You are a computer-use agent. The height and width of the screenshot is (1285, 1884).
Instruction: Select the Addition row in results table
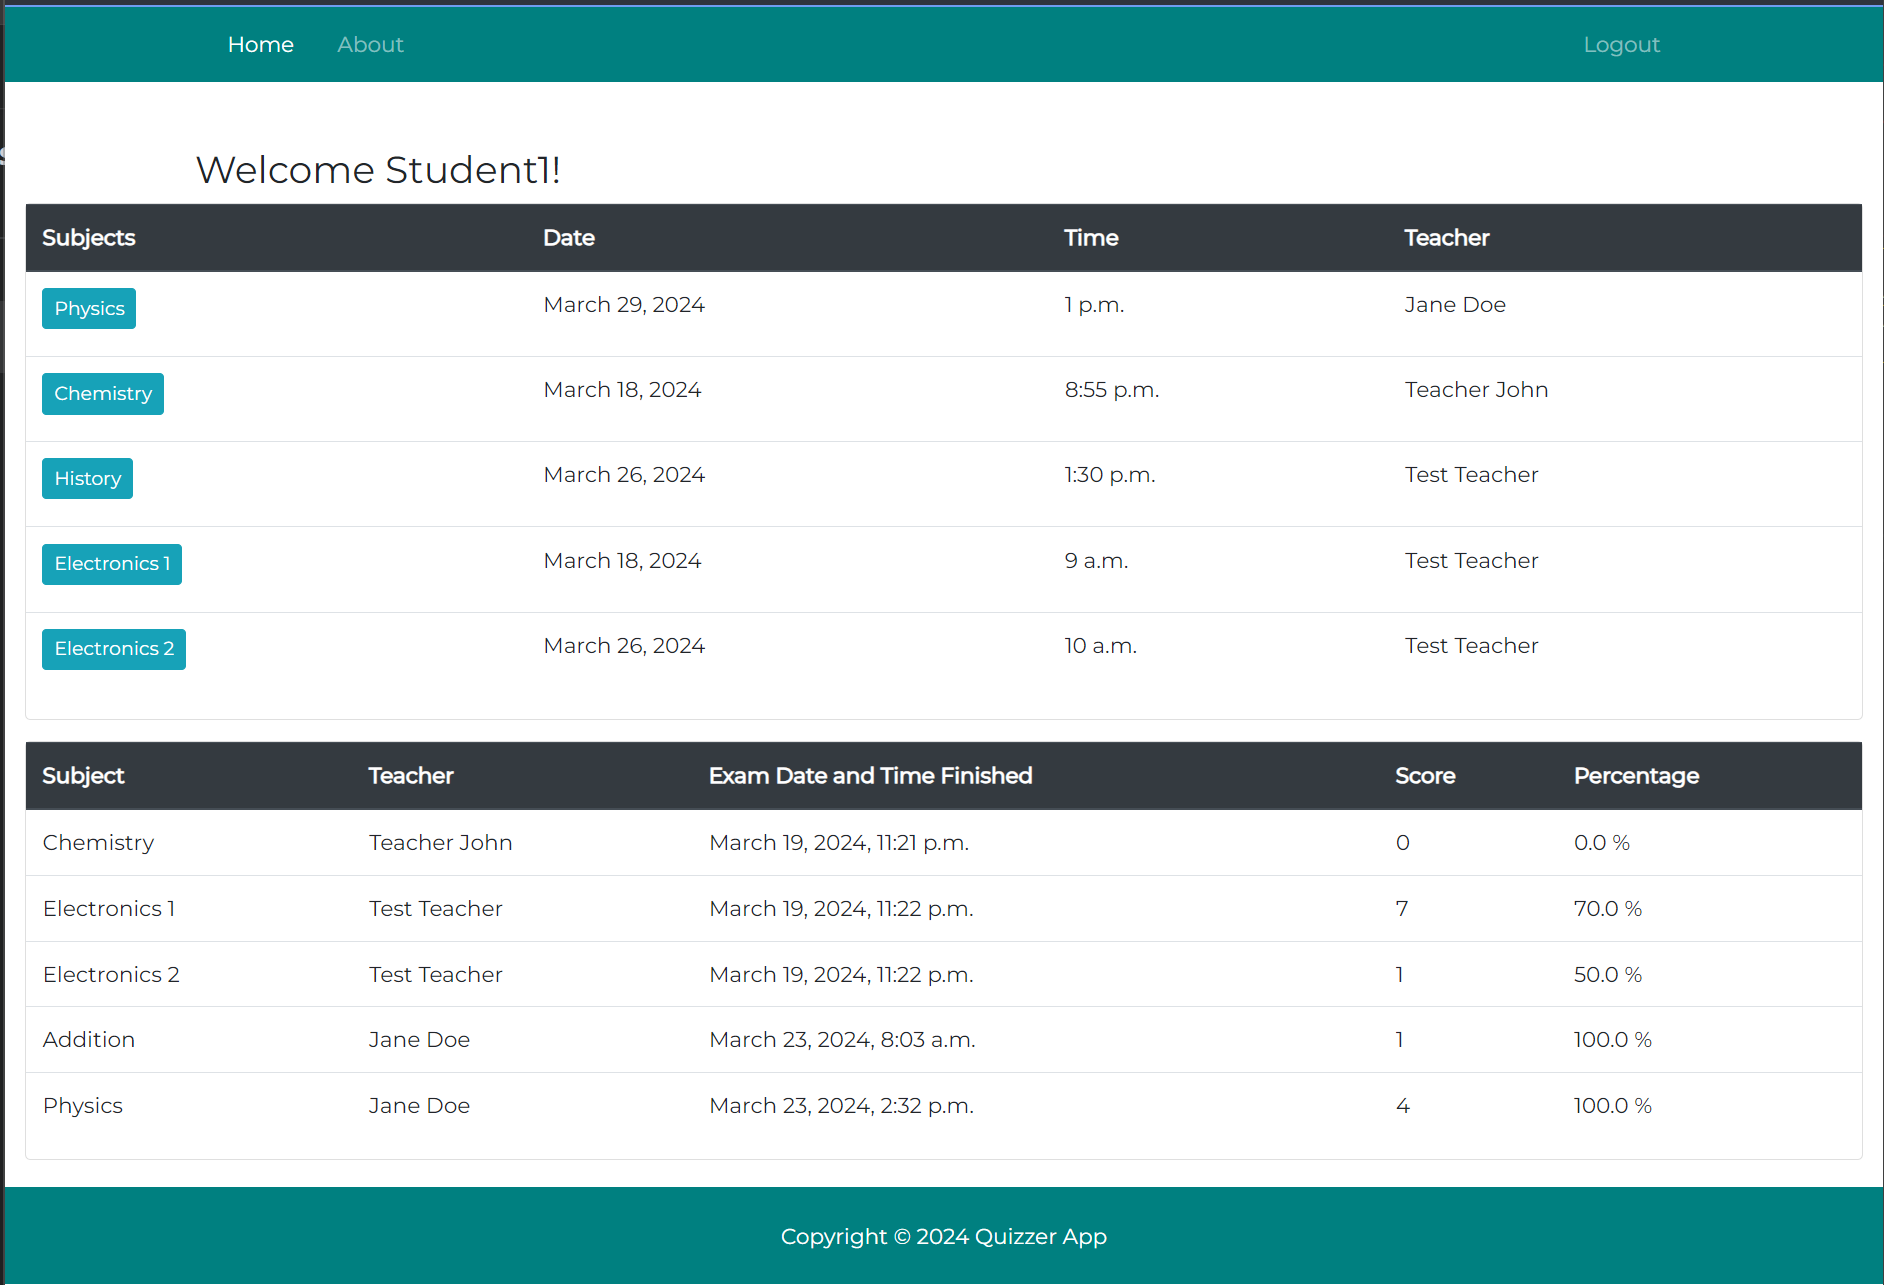89,1040
